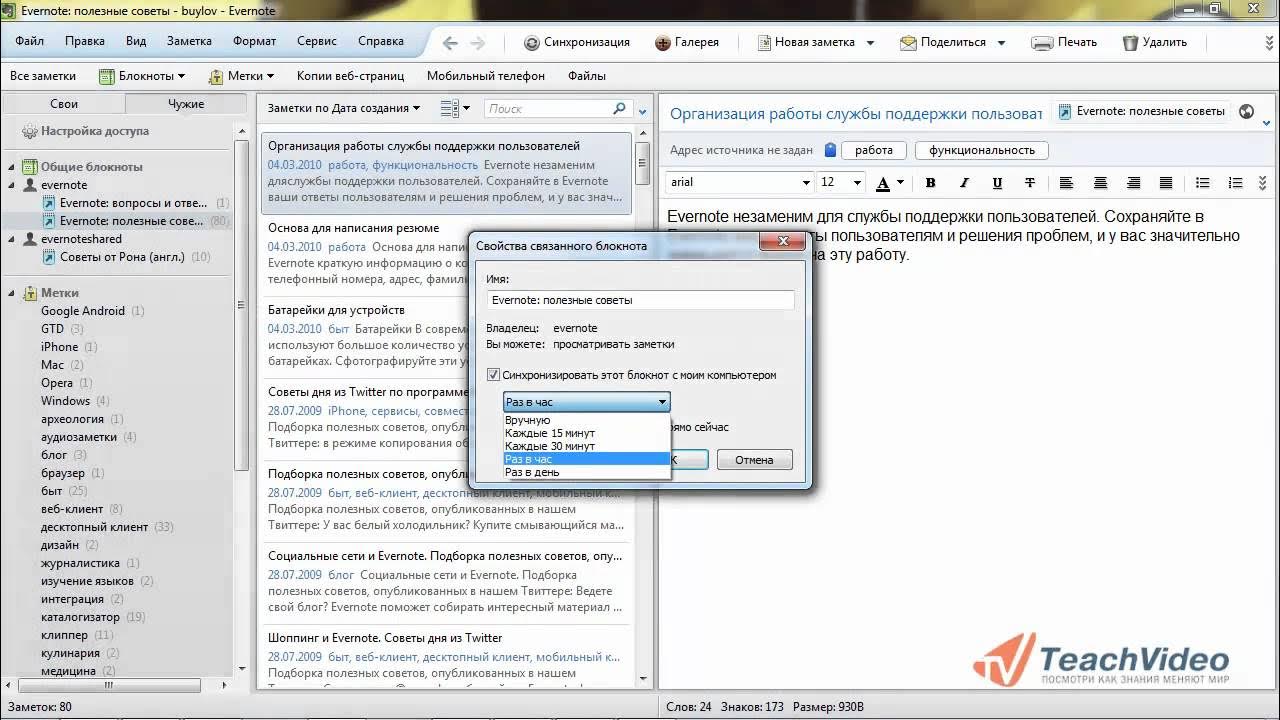Select the Google Android tag
This screenshot has width=1280, height=720.
click(83, 311)
